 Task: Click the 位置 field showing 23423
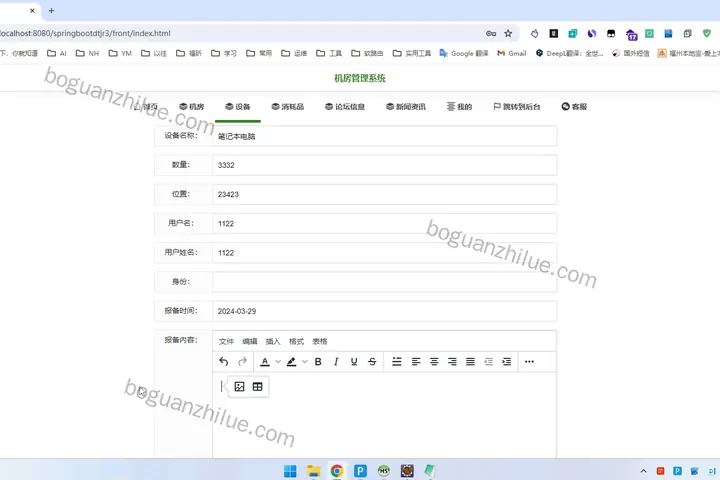pyautogui.click(x=384, y=195)
